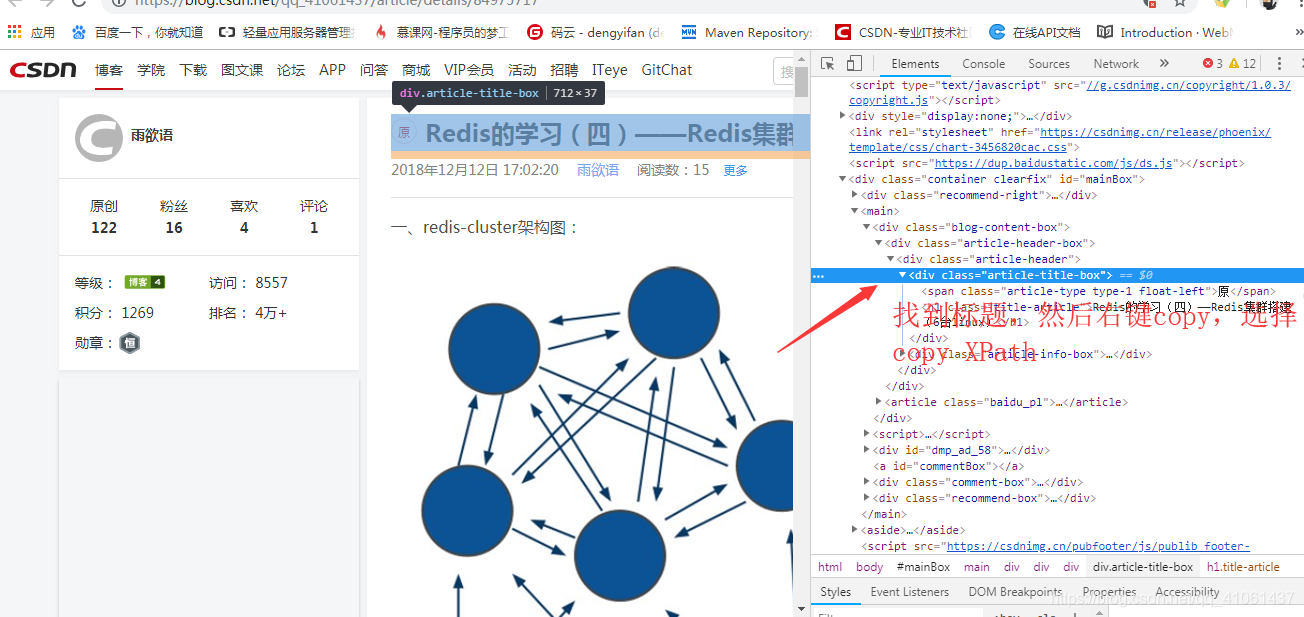Expand the article baidu_pl tree node
The image size is (1304, 617).
pos(879,401)
